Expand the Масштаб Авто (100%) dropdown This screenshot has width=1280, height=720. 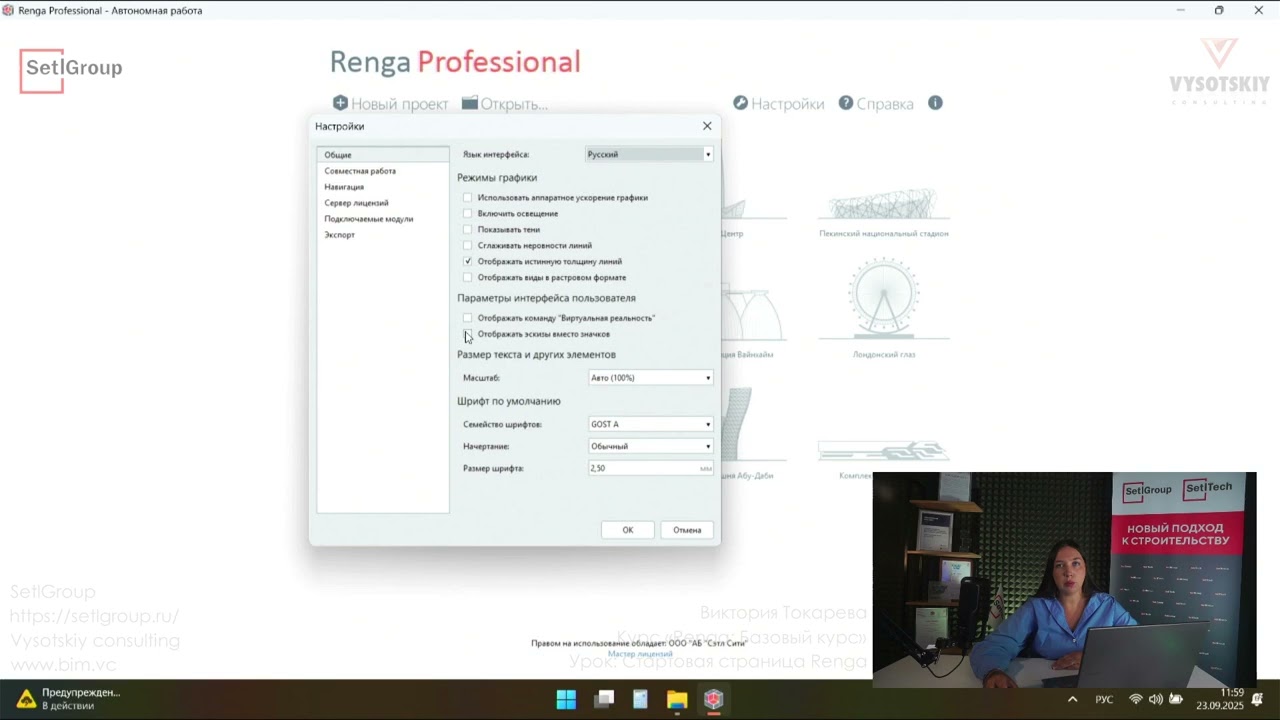coord(651,378)
